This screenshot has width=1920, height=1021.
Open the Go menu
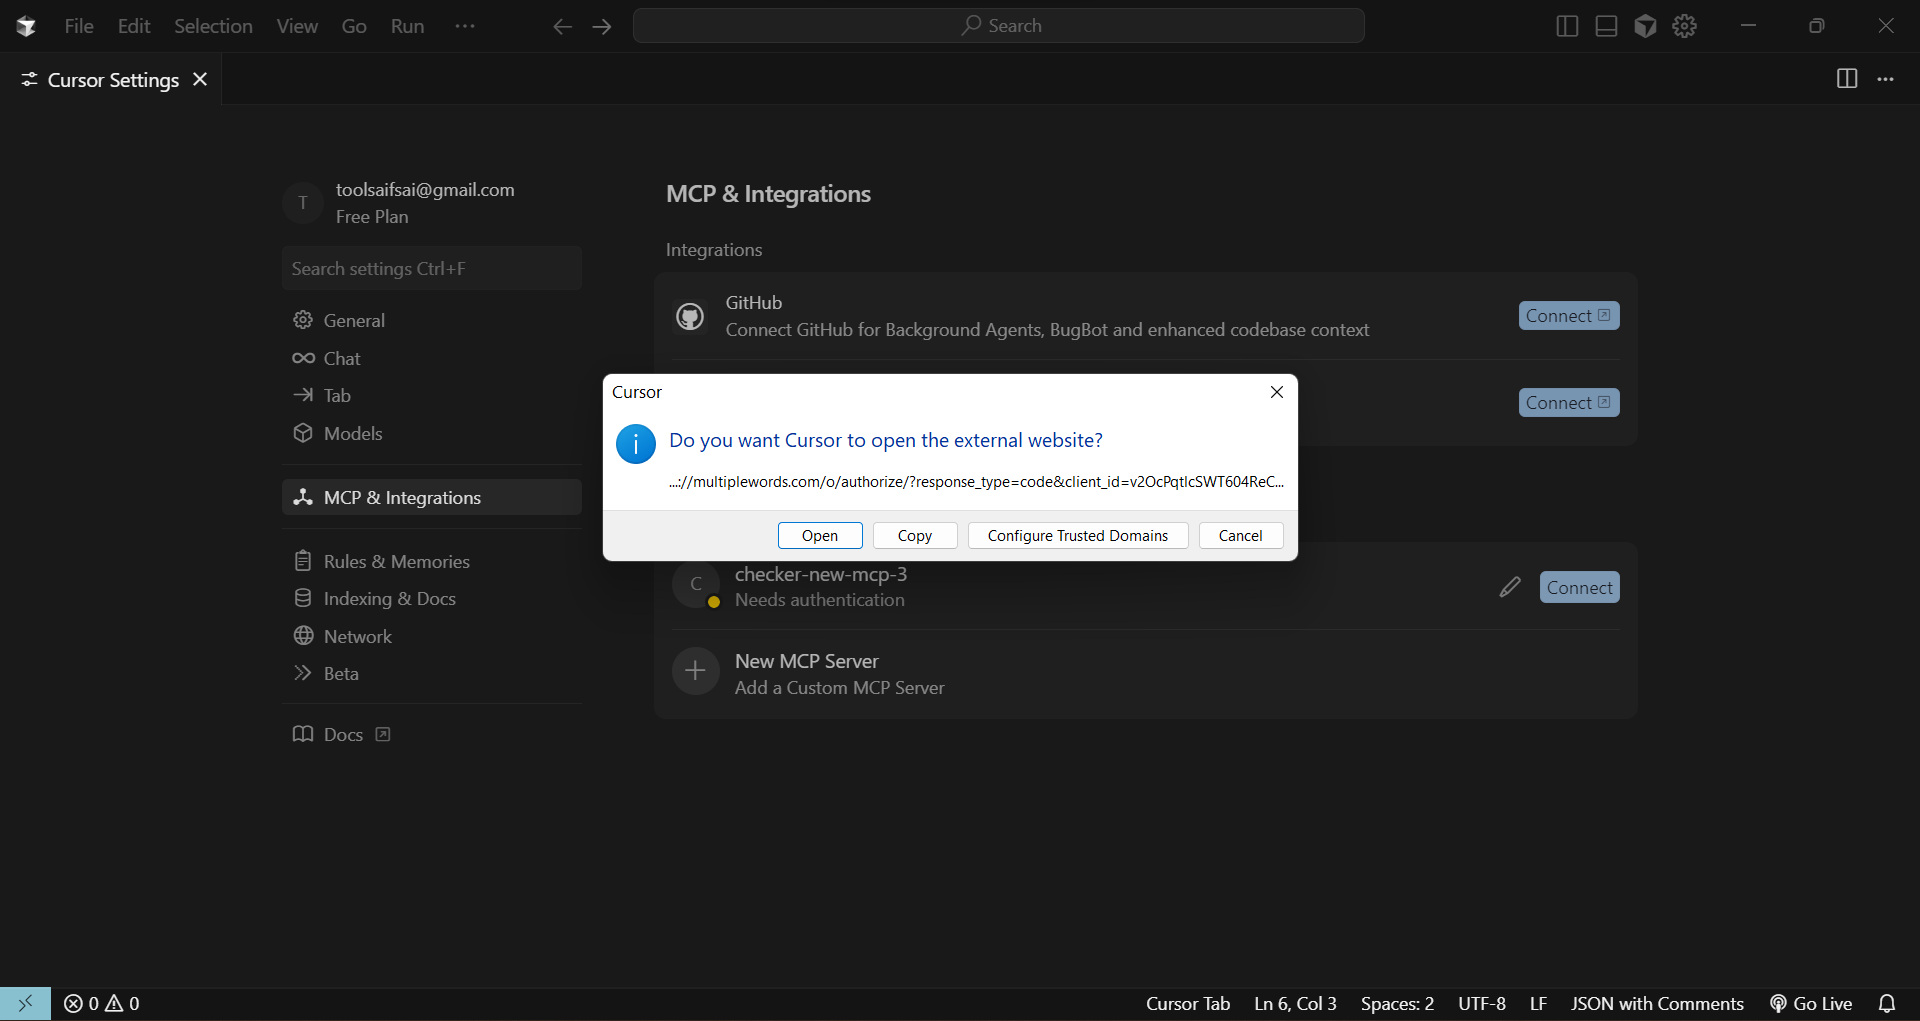point(354,26)
